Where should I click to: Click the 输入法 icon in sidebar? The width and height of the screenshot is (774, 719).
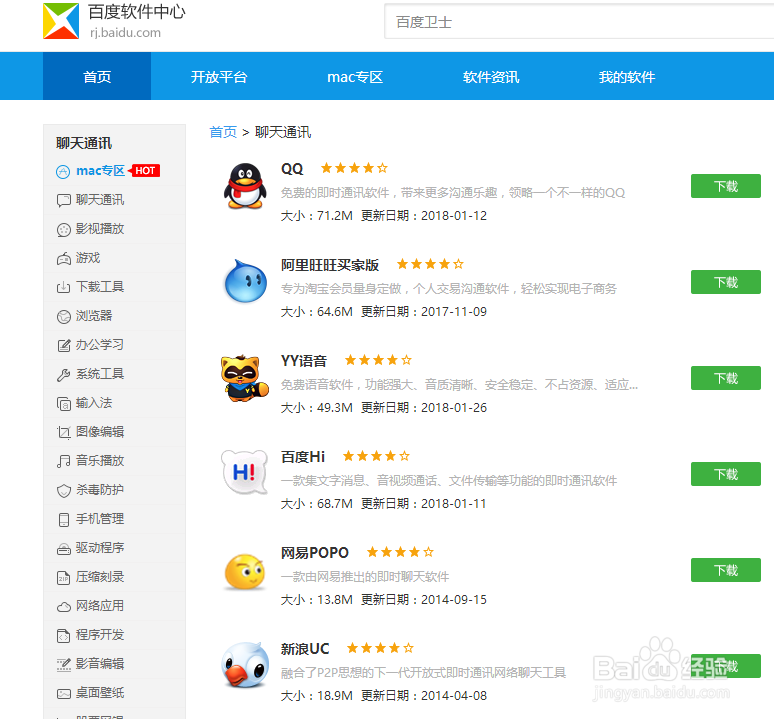coord(64,404)
